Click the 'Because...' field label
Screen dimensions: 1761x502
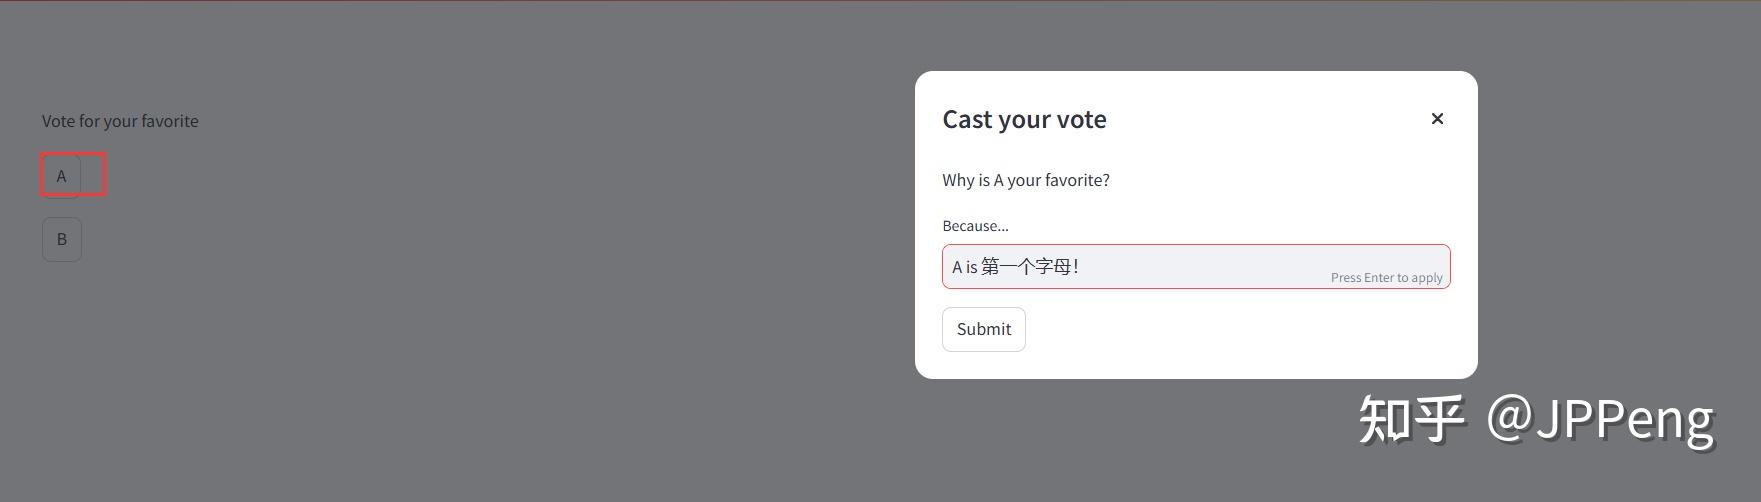[x=975, y=226]
